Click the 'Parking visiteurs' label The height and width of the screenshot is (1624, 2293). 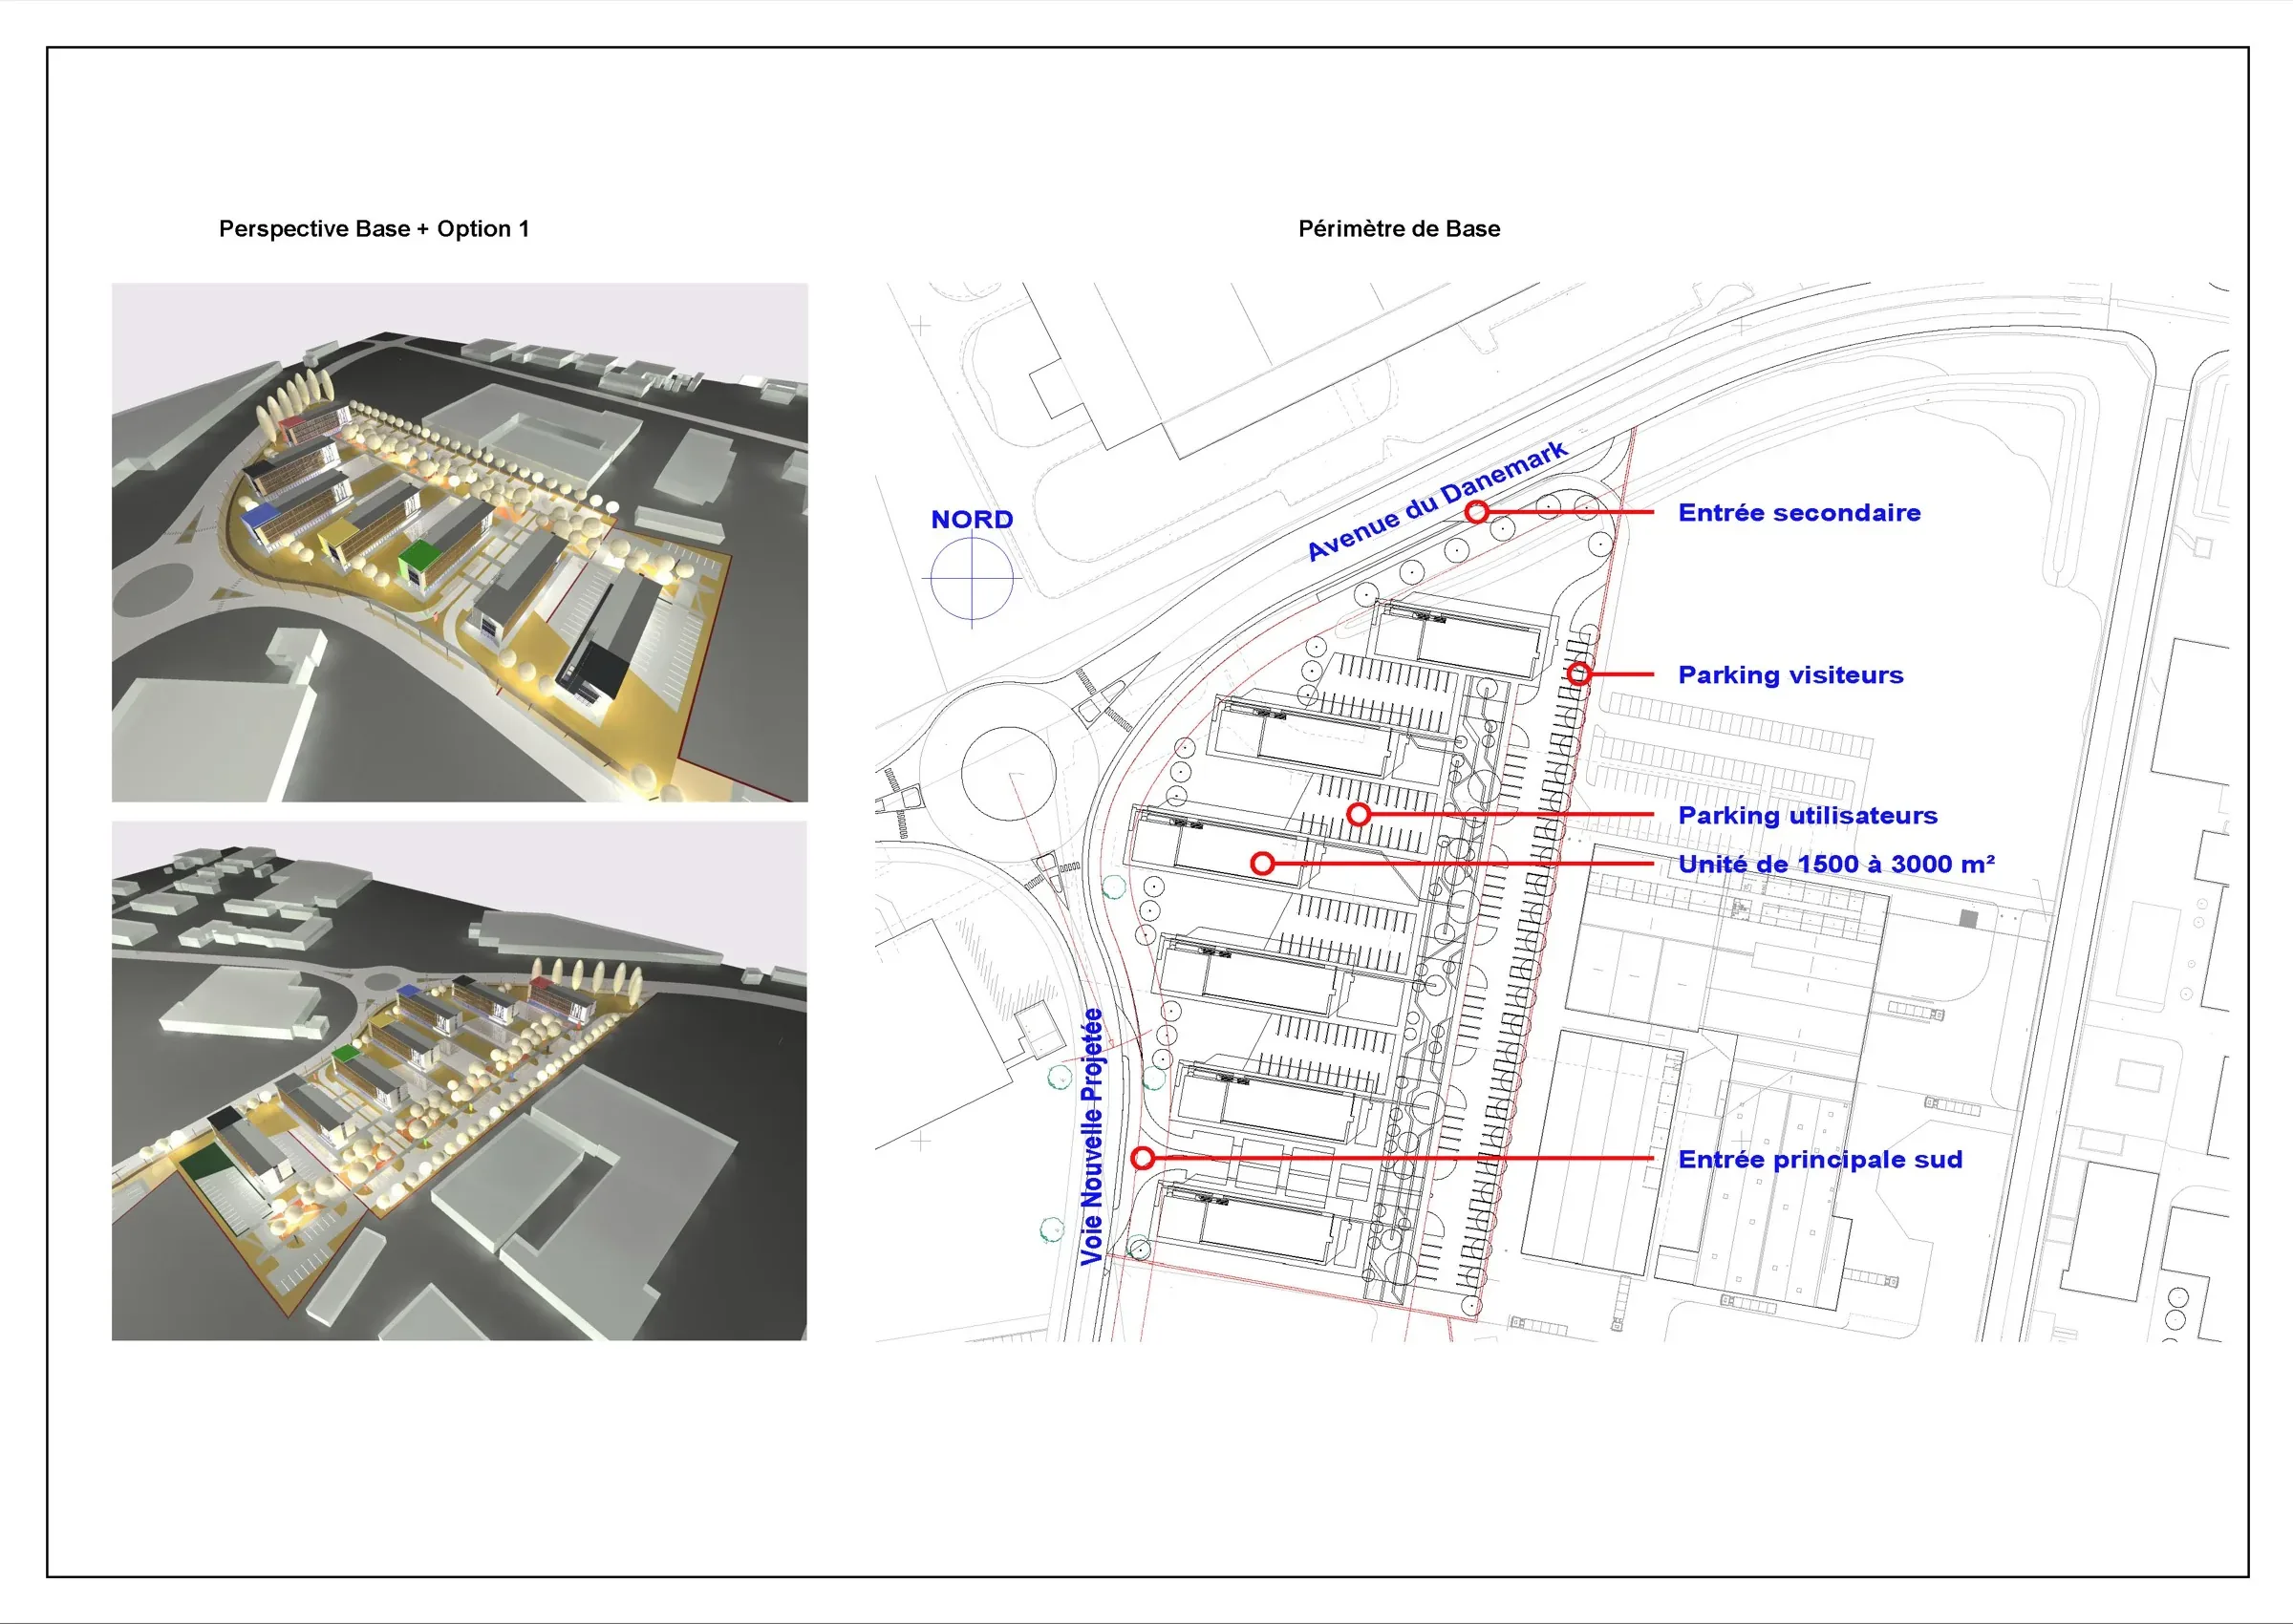(x=1790, y=675)
